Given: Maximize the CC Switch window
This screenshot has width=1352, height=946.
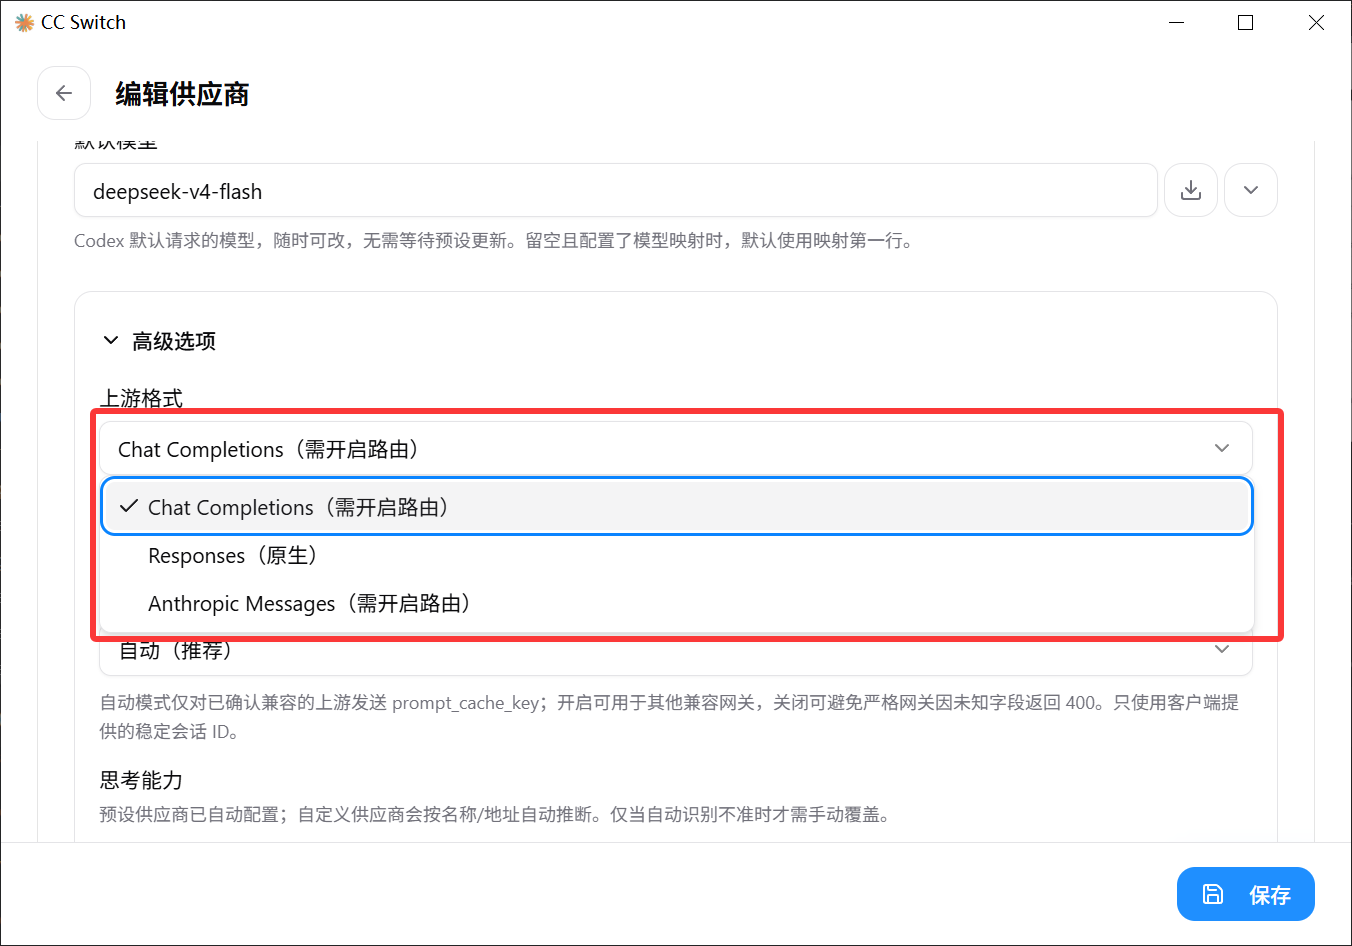Looking at the screenshot, I should [1245, 22].
